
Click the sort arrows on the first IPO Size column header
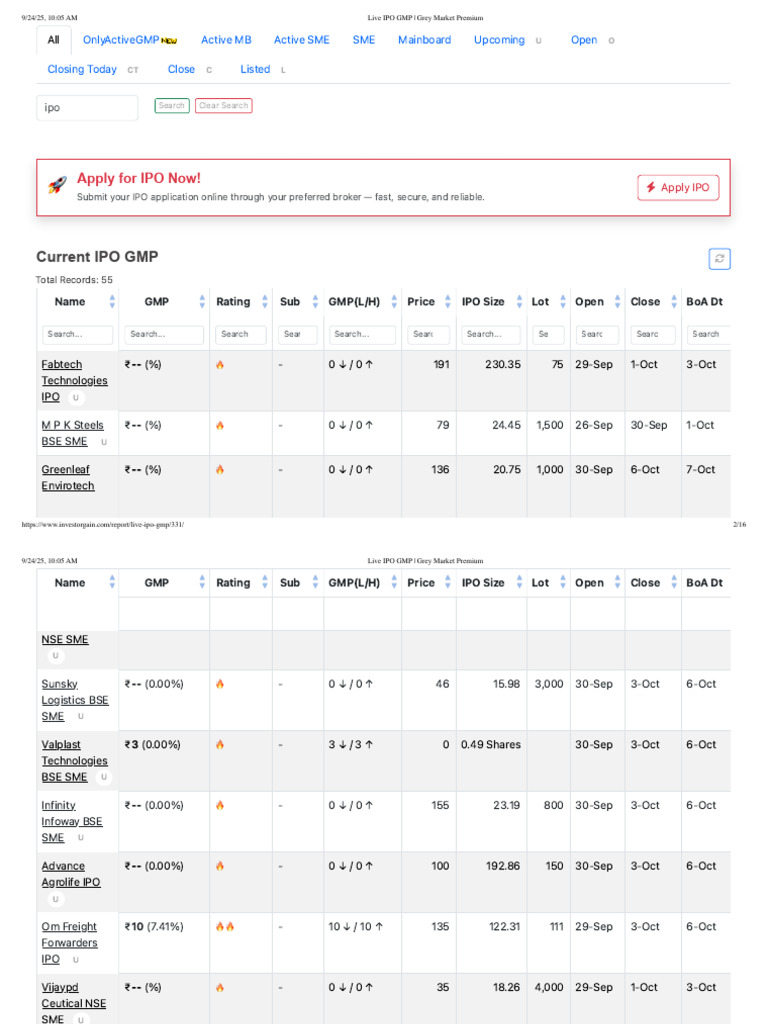(x=519, y=302)
